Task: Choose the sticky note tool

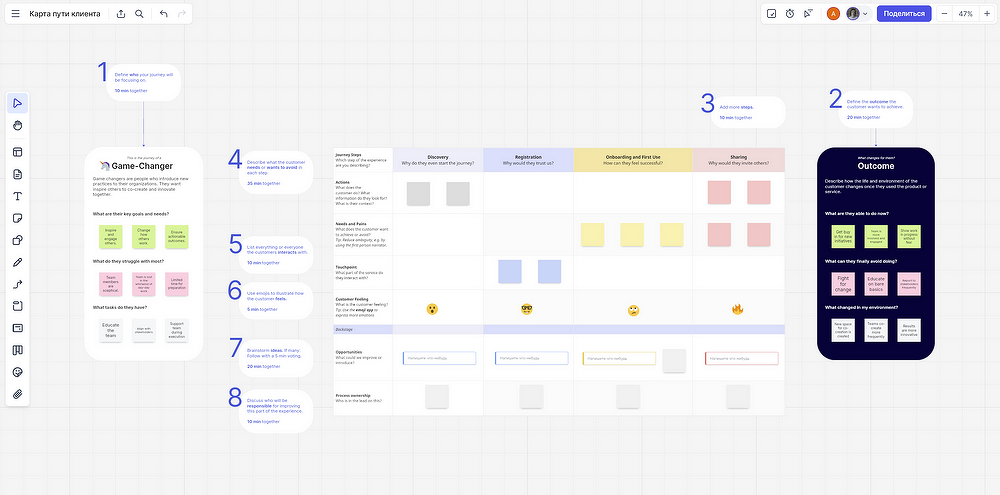Action: pyautogui.click(x=17, y=218)
